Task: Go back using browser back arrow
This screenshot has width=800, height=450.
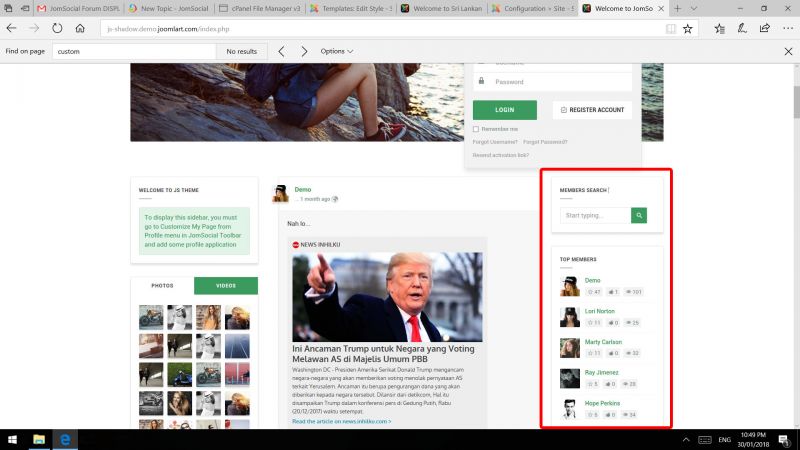Action: [11, 29]
